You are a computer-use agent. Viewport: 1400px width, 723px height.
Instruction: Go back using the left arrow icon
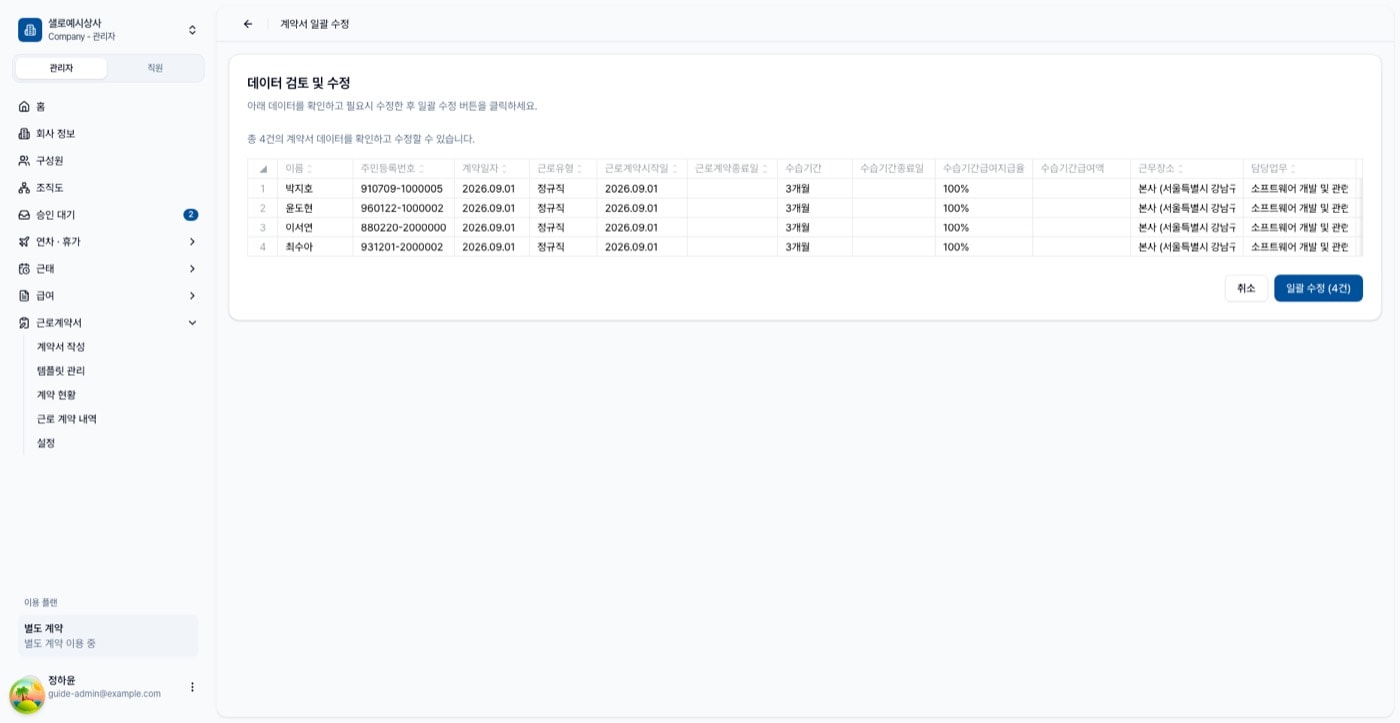pyautogui.click(x=248, y=24)
